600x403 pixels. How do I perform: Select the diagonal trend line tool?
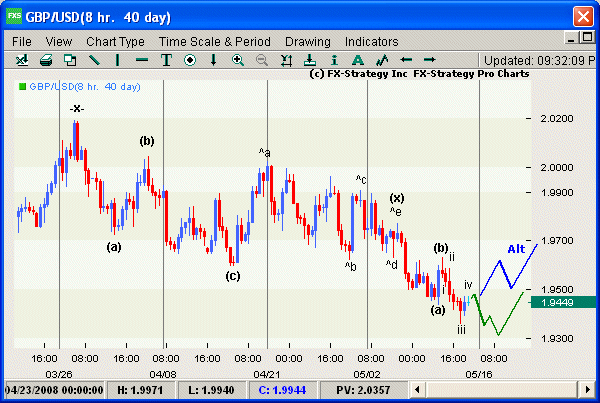tap(94, 60)
